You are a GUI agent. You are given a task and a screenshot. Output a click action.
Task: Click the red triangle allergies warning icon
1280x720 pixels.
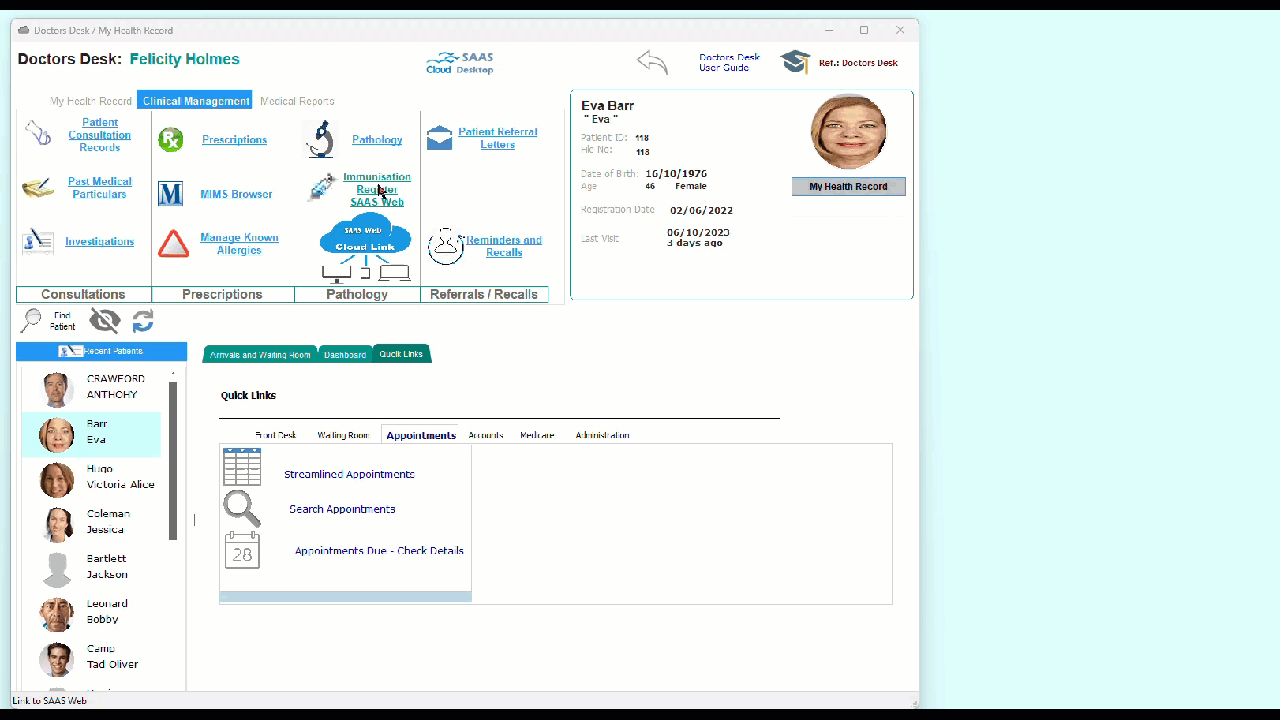pyautogui.click(x=173, y=244)
